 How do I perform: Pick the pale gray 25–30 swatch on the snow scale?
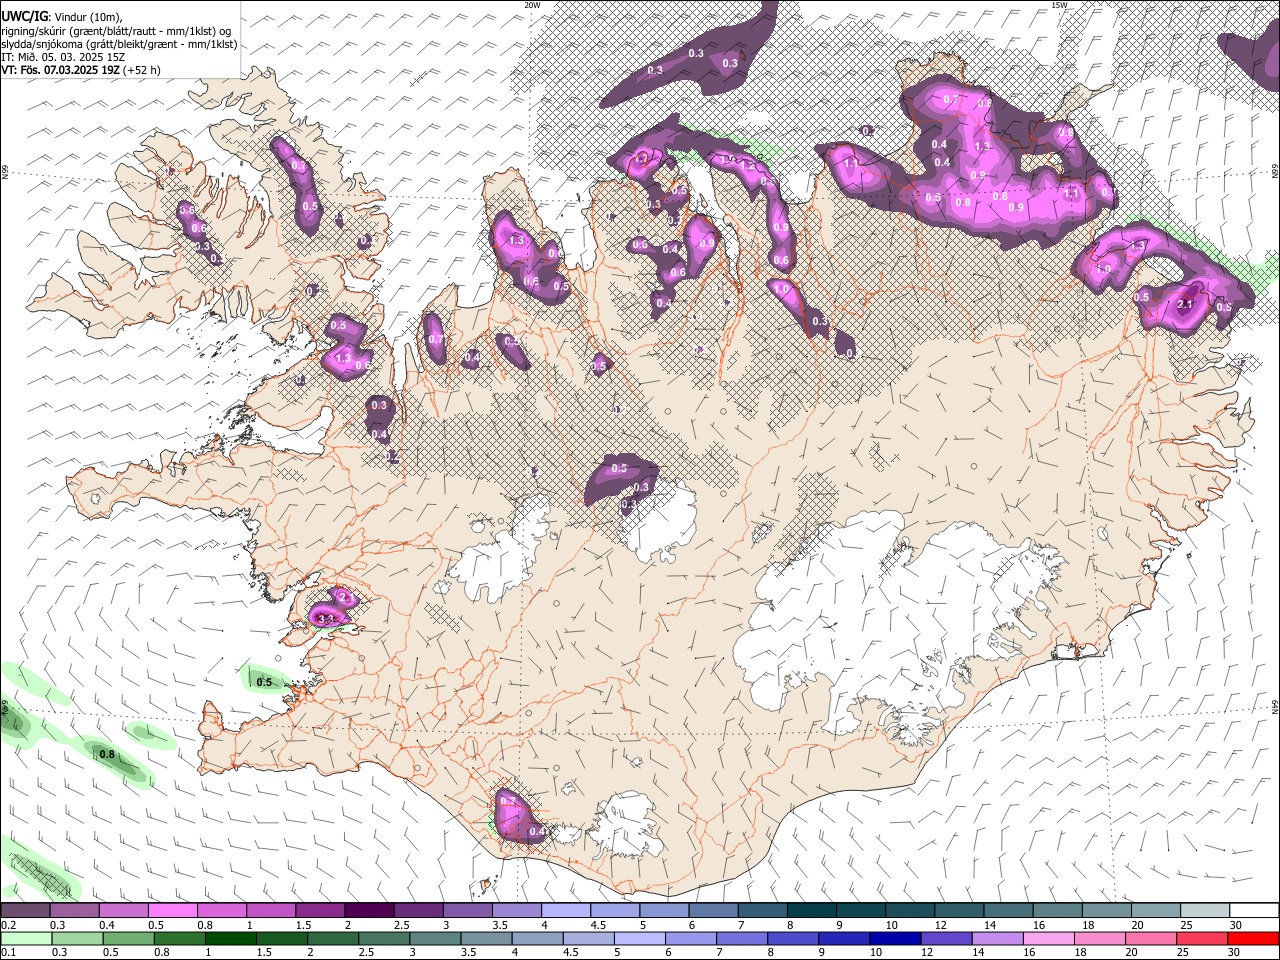[1206, 911]
